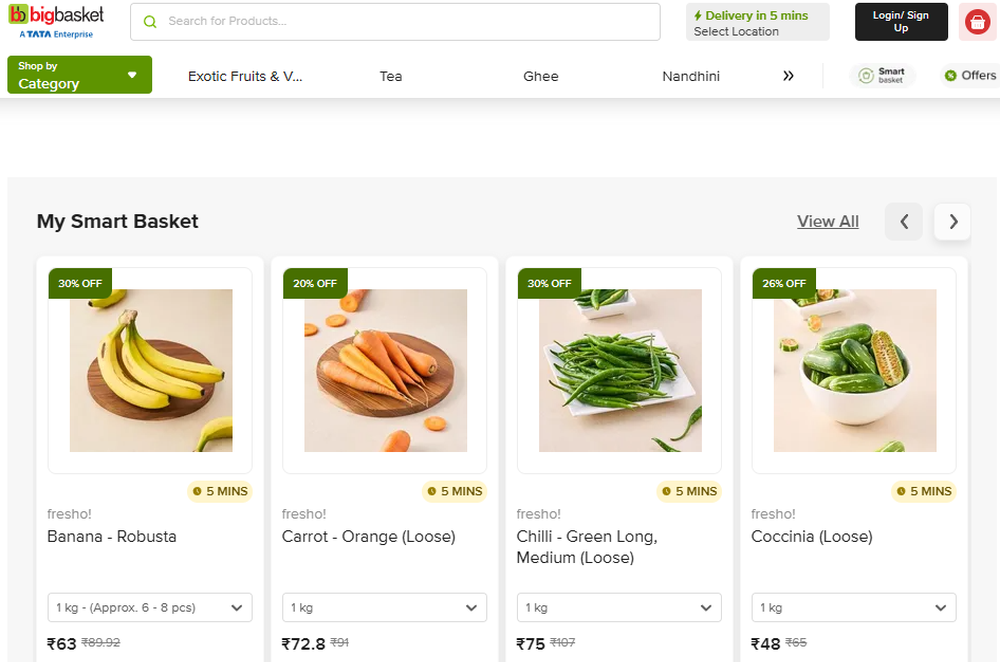1000x662 pixels.
Task: Expand the Shop by Category dropdown
Action: [x=79, y=74]
